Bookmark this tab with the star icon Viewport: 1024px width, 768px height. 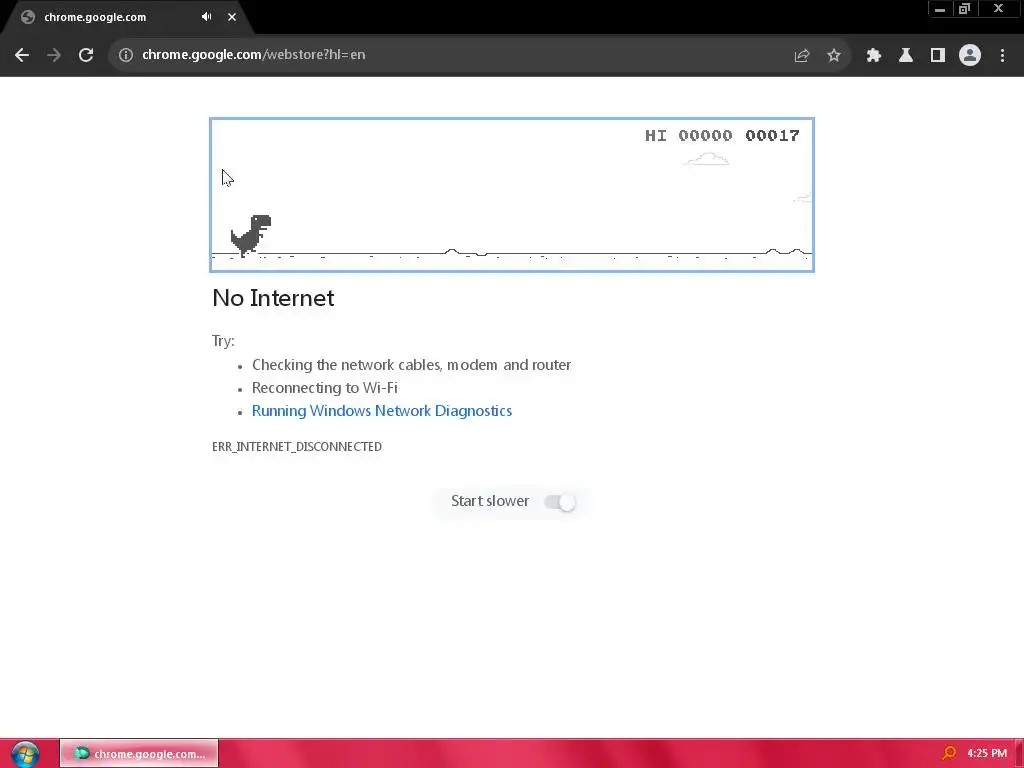pyautogui.click(x=834, y=56)
